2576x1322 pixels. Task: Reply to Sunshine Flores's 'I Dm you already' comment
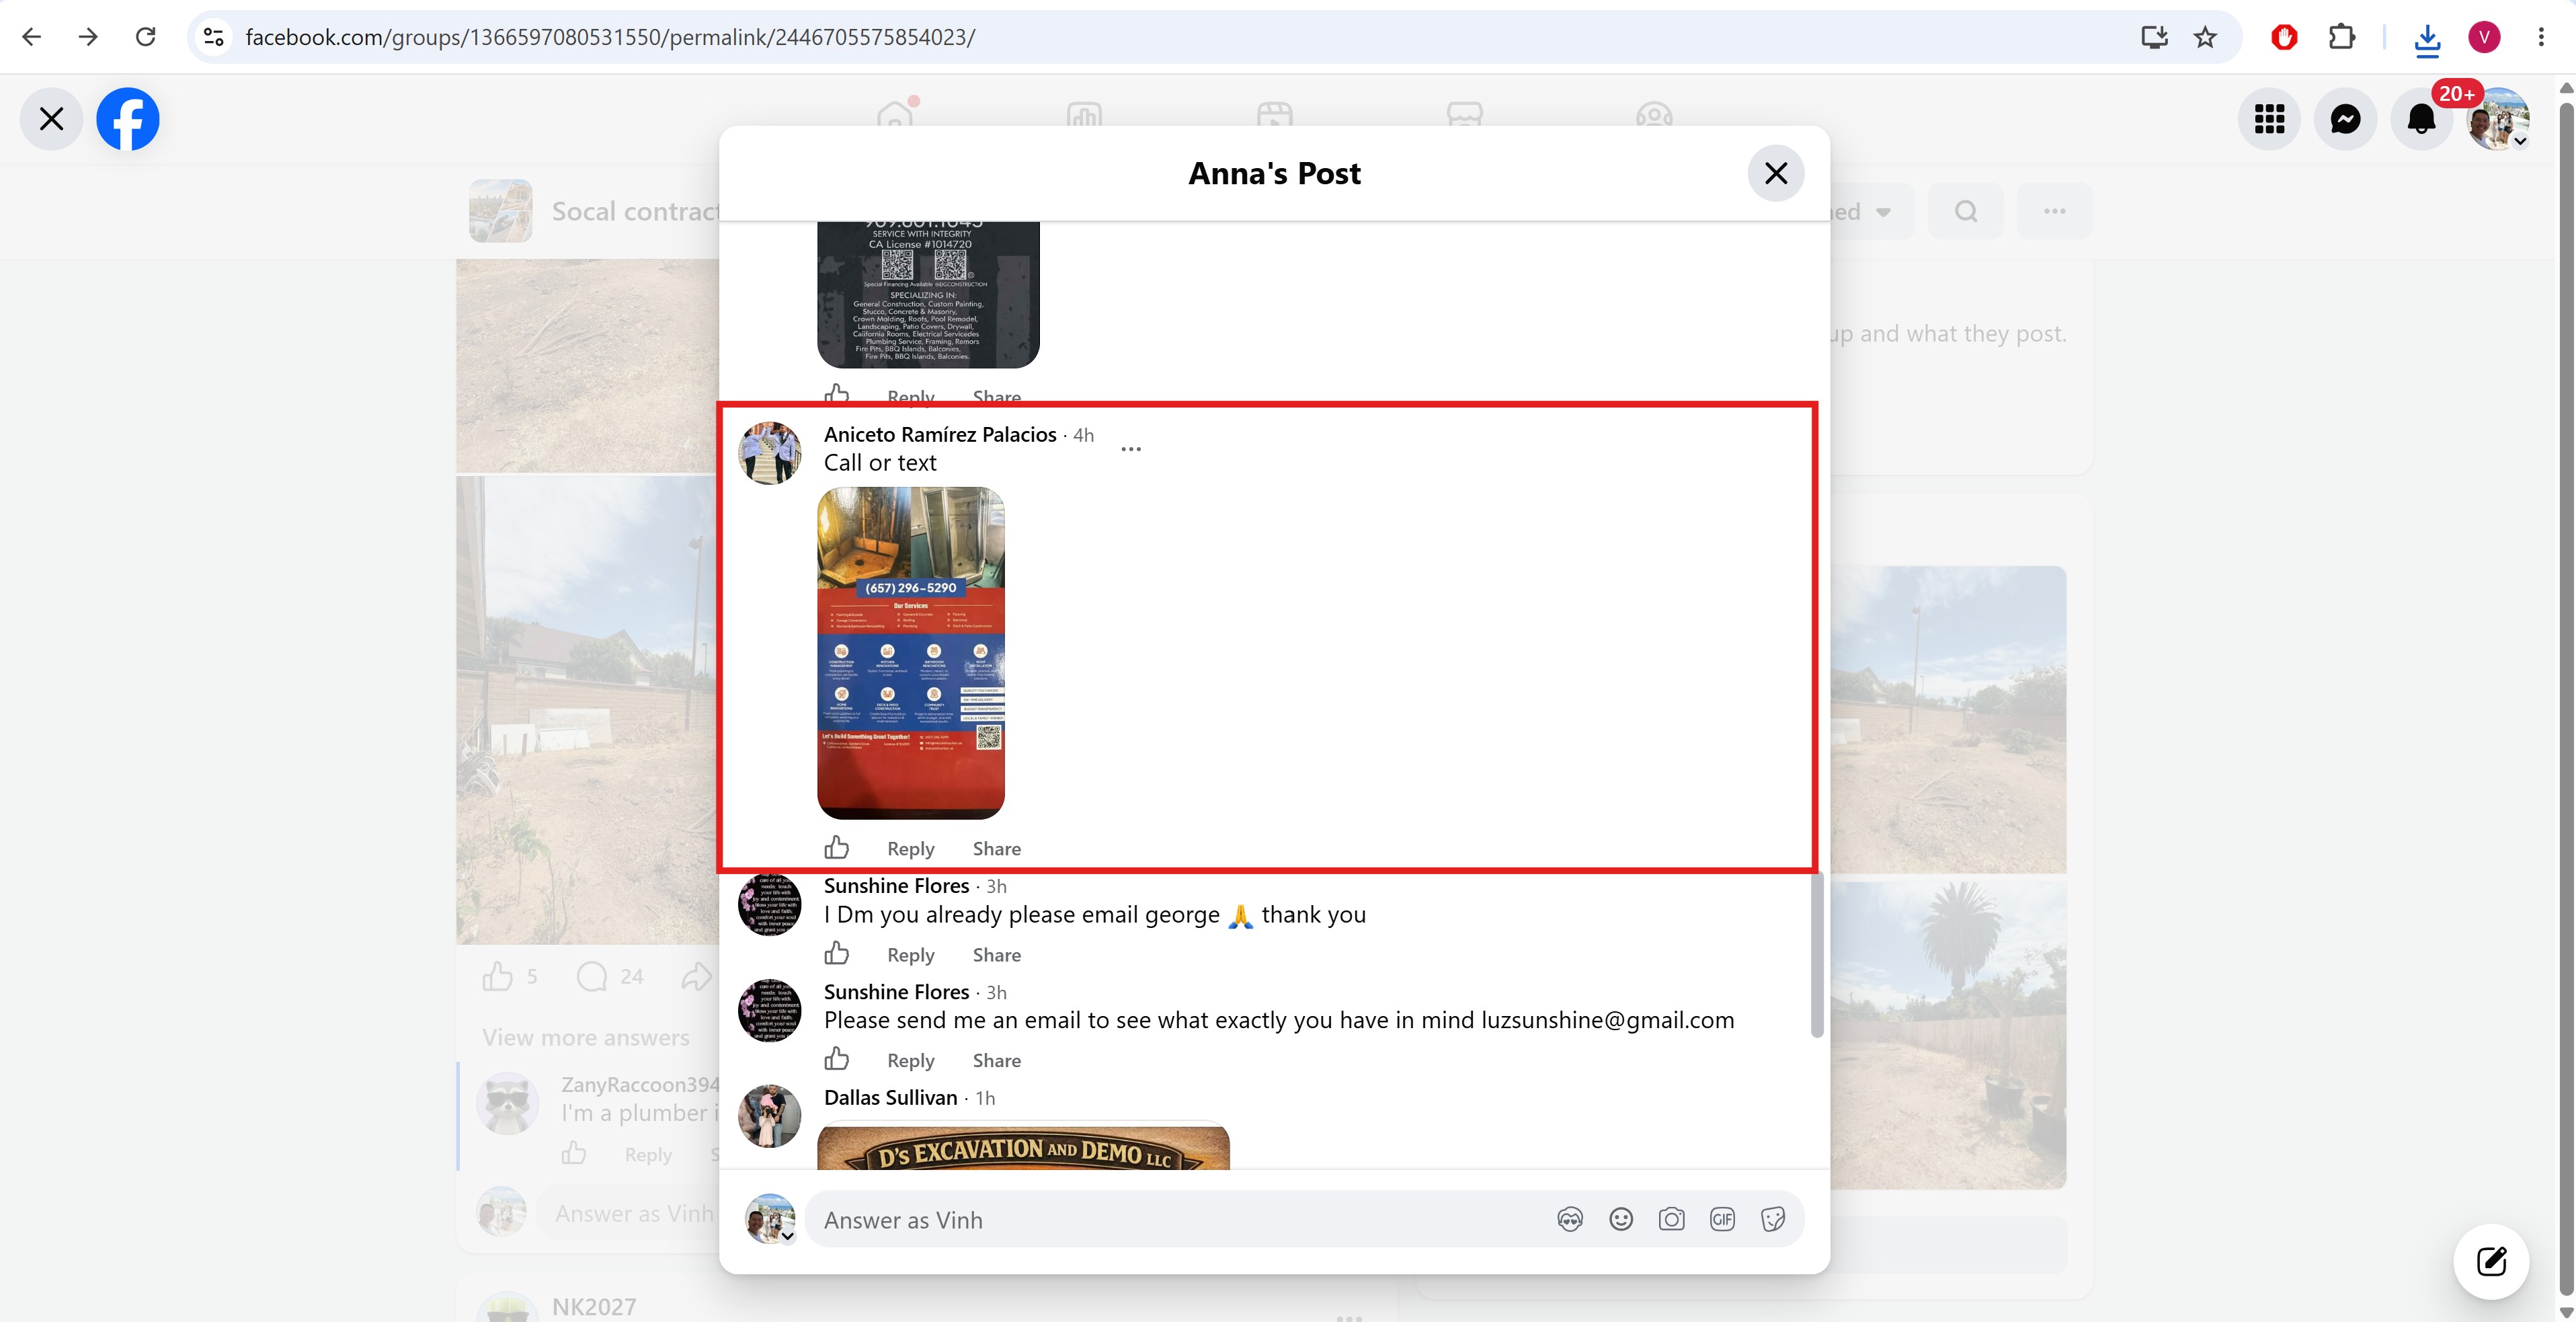(x=911, y=955)
